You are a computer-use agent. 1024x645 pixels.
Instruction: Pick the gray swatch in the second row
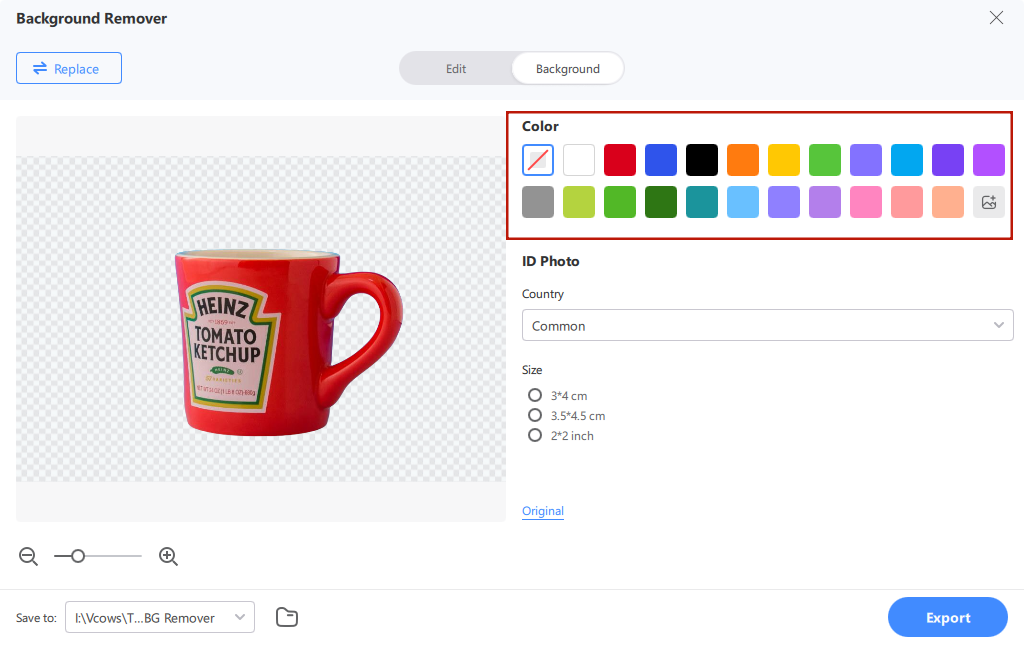[x=537, y=202]
